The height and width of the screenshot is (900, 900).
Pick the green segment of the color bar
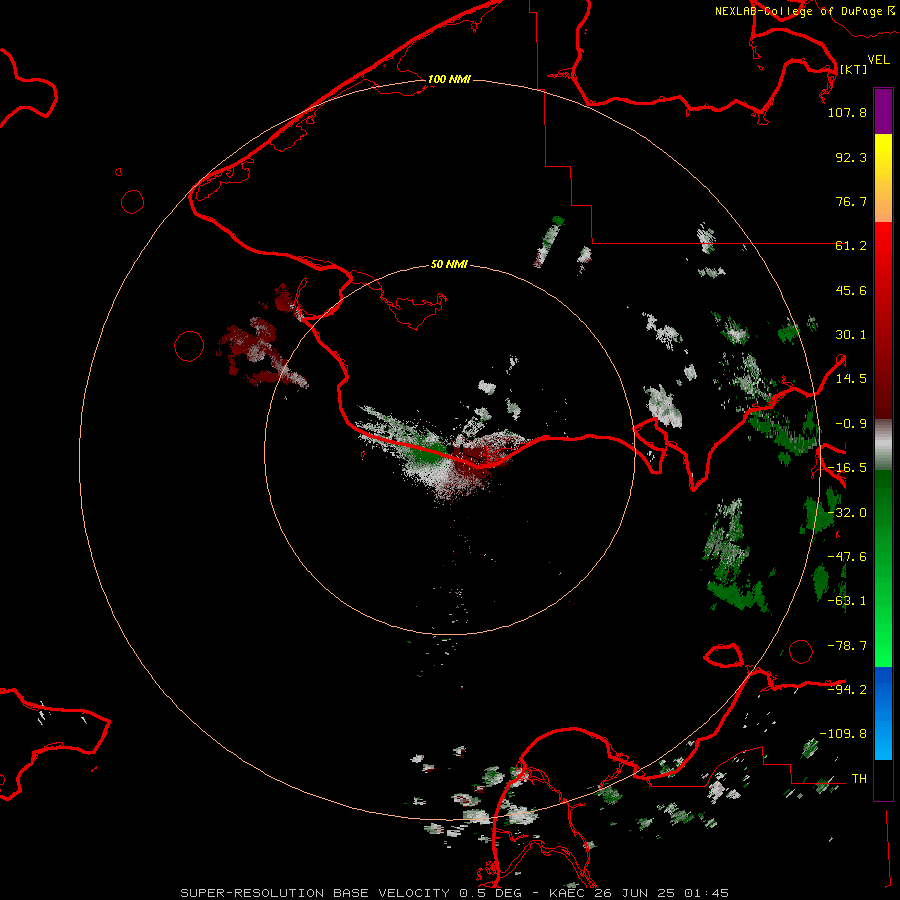pos(883,568)
